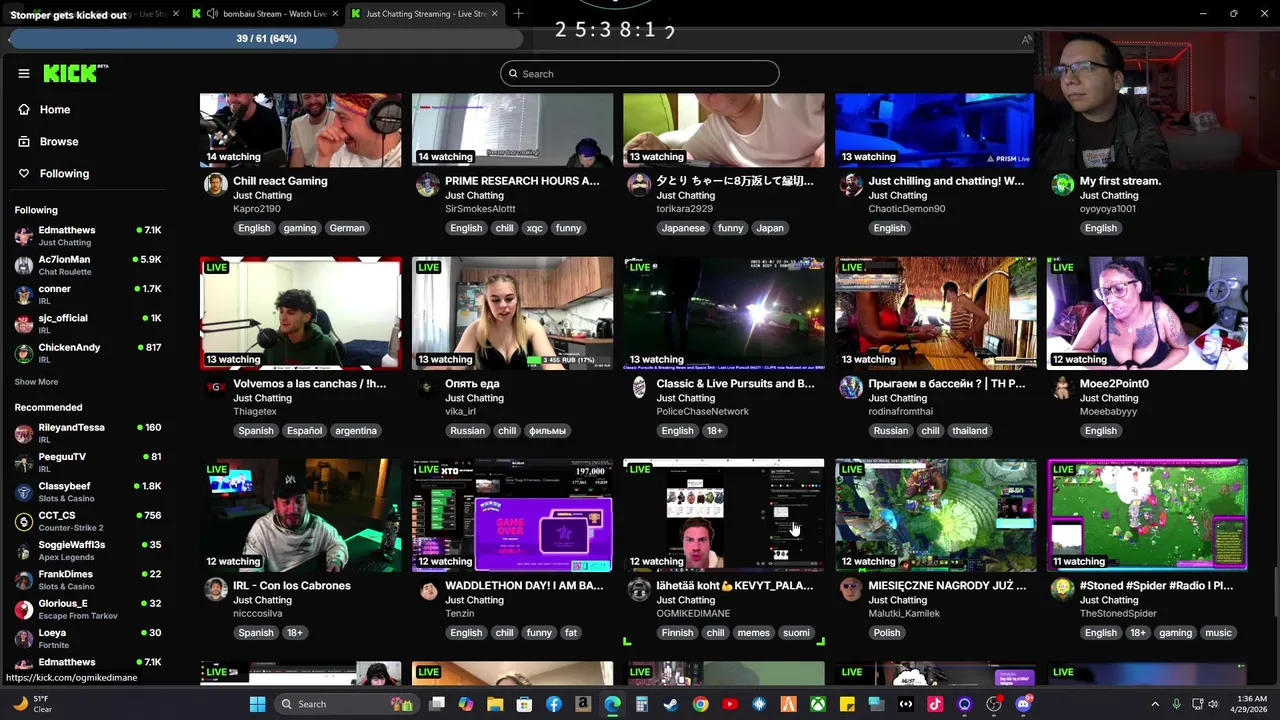Expand Show More following list
Viewport: 1280px width, 720px height.
[x=36, y=382]
